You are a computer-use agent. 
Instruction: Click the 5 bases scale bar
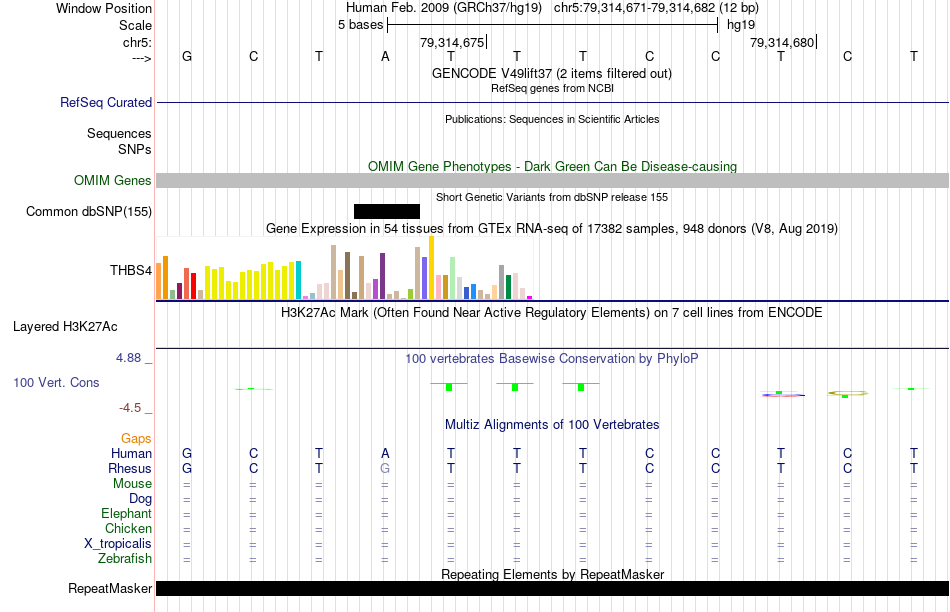[x=553, y=25]
